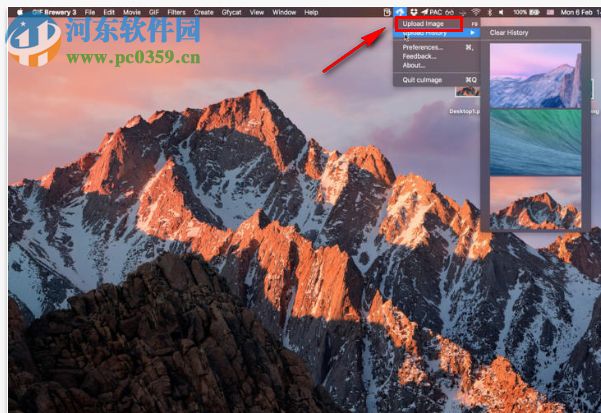The width and height of the screenshot is (601, 413).
Task: Click the cuImage cloud upload menu bar icon
Action: pos(400,12)
